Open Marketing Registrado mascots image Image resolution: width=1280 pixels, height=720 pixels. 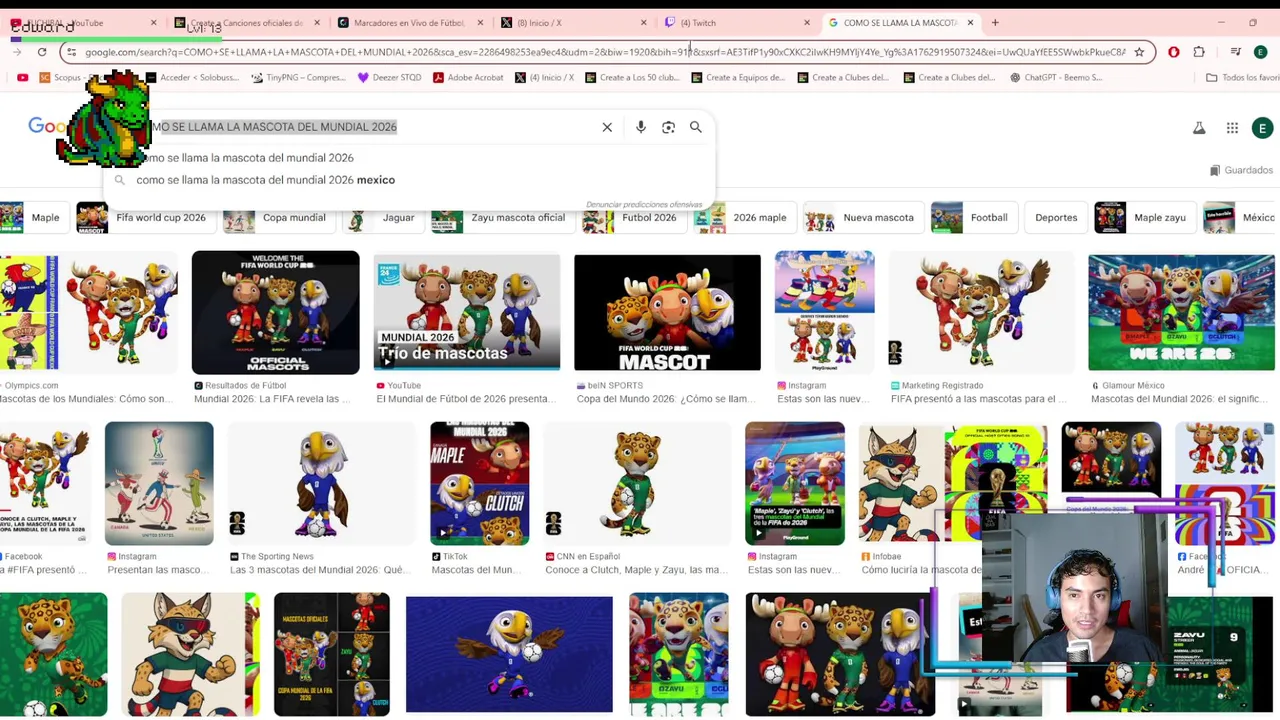click(981, 312)
